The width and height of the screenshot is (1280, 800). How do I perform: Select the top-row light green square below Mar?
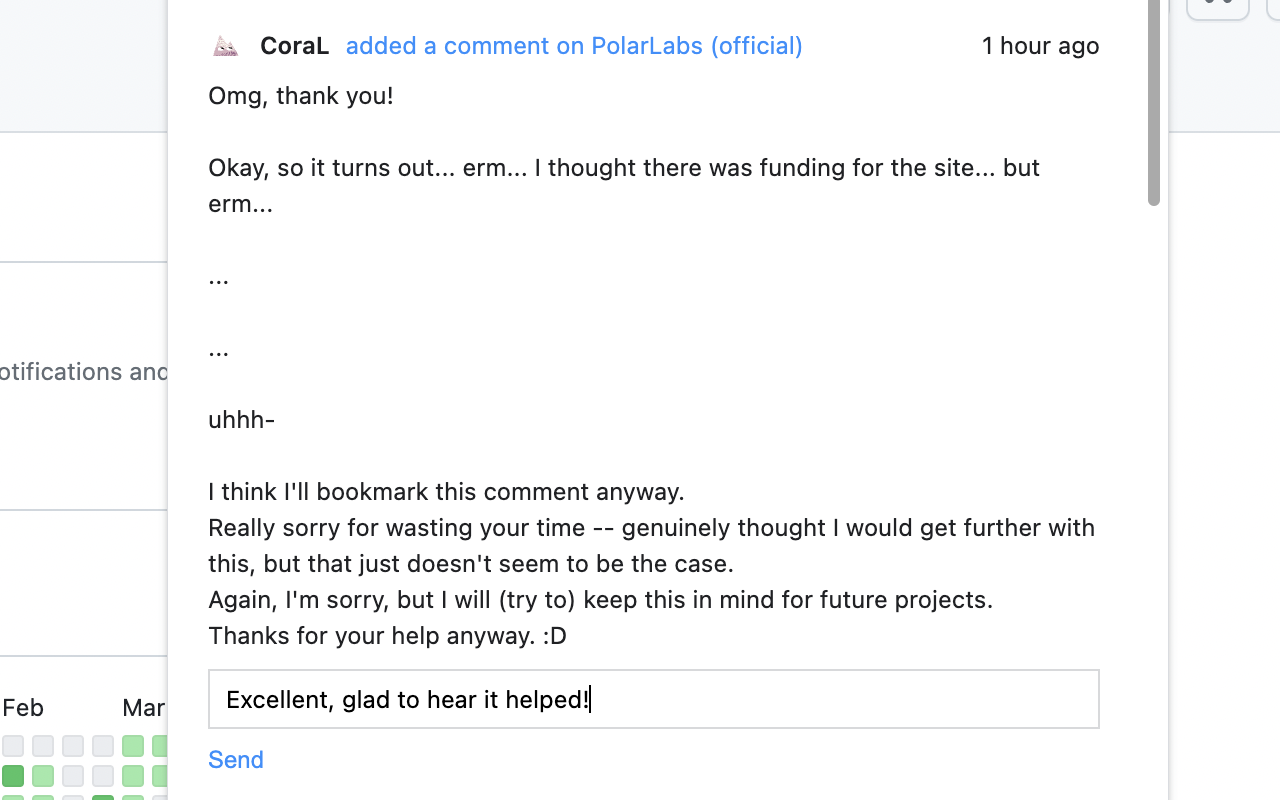click(133, 746)
